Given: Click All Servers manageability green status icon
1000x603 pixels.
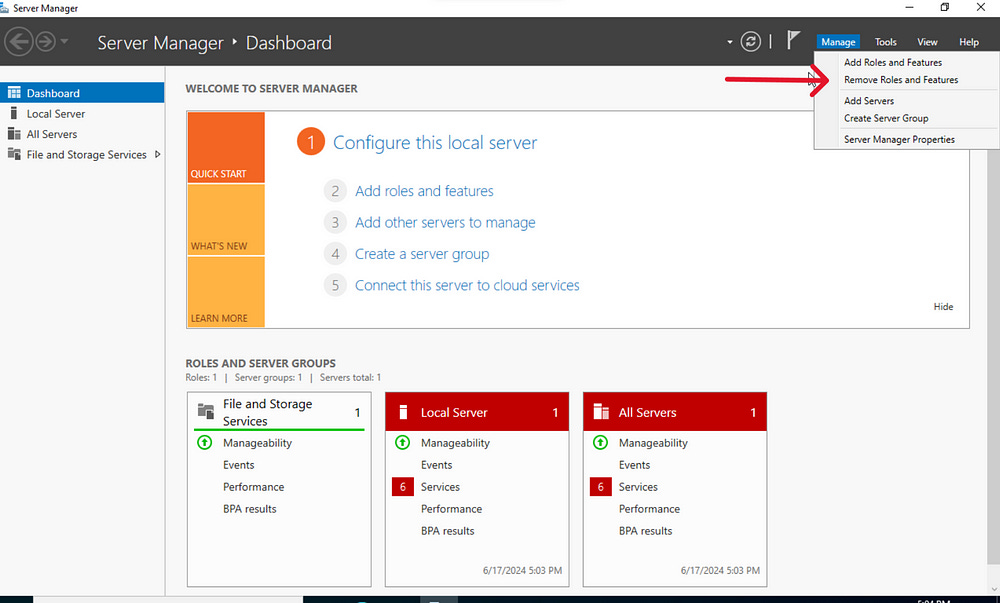Looking at the screenshot, I should (600, 442).
